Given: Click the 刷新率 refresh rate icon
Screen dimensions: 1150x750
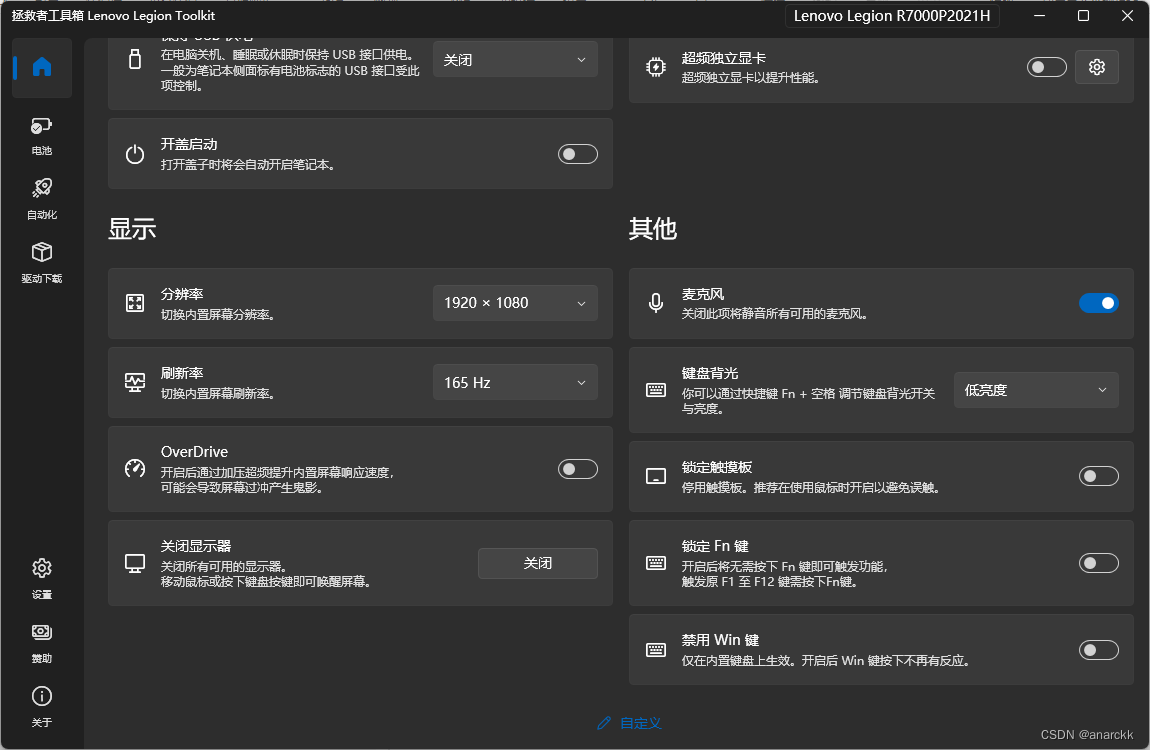Looking at the screenshot, I should point(135,382).
